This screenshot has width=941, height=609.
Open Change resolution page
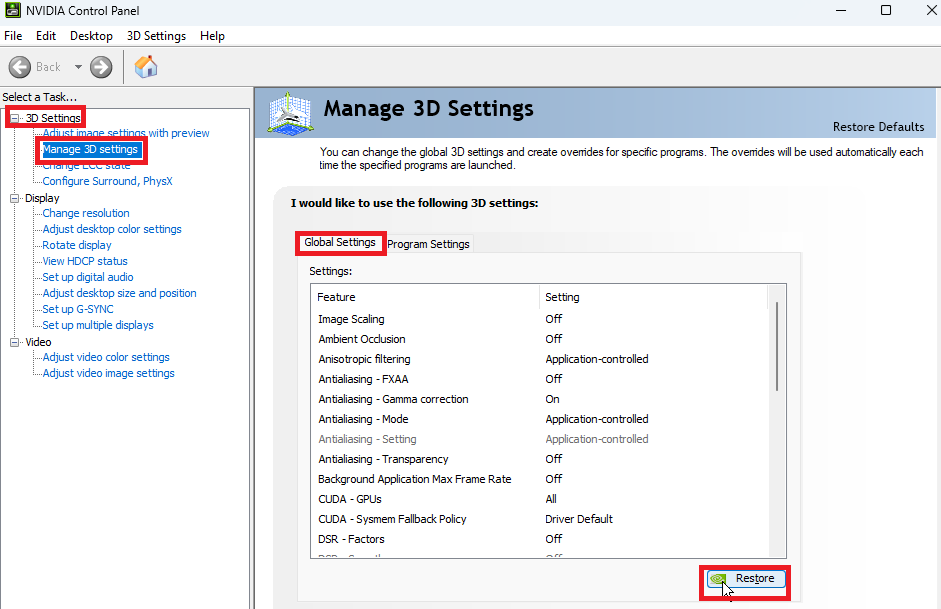86,213
